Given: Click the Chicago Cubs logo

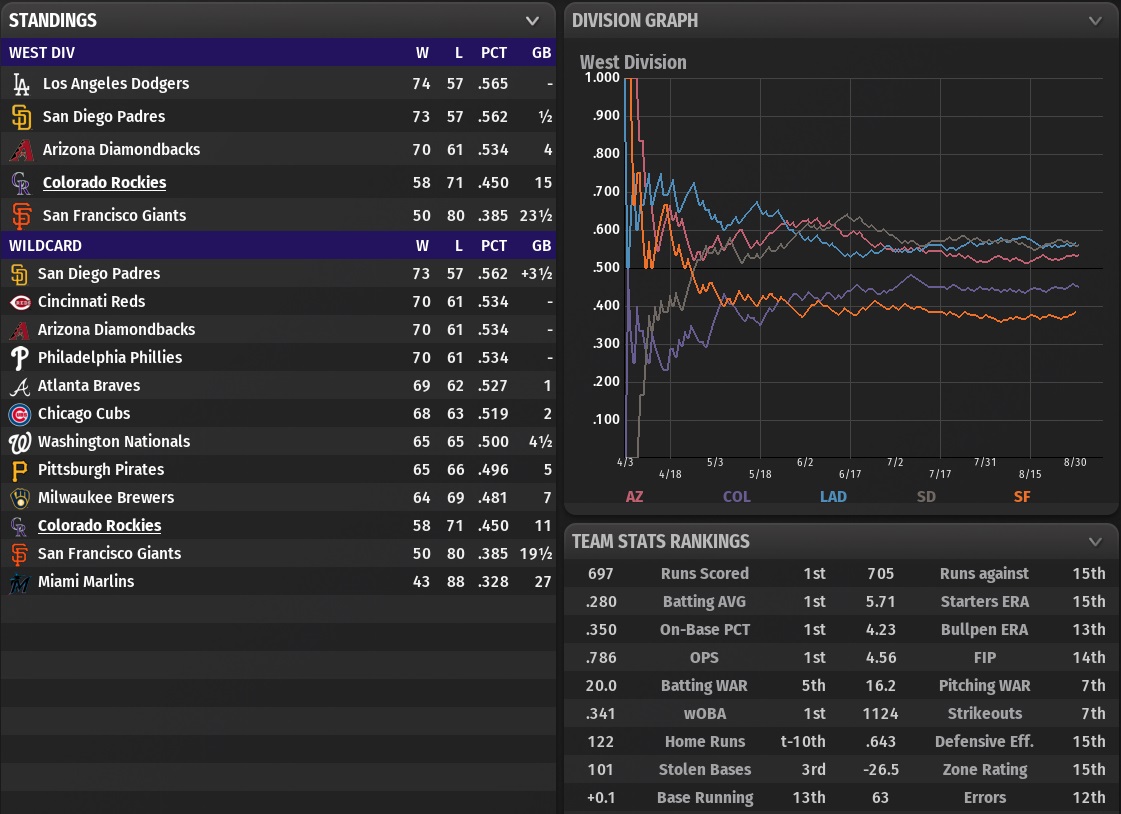Looking at the screenshot, I should 19,414.
